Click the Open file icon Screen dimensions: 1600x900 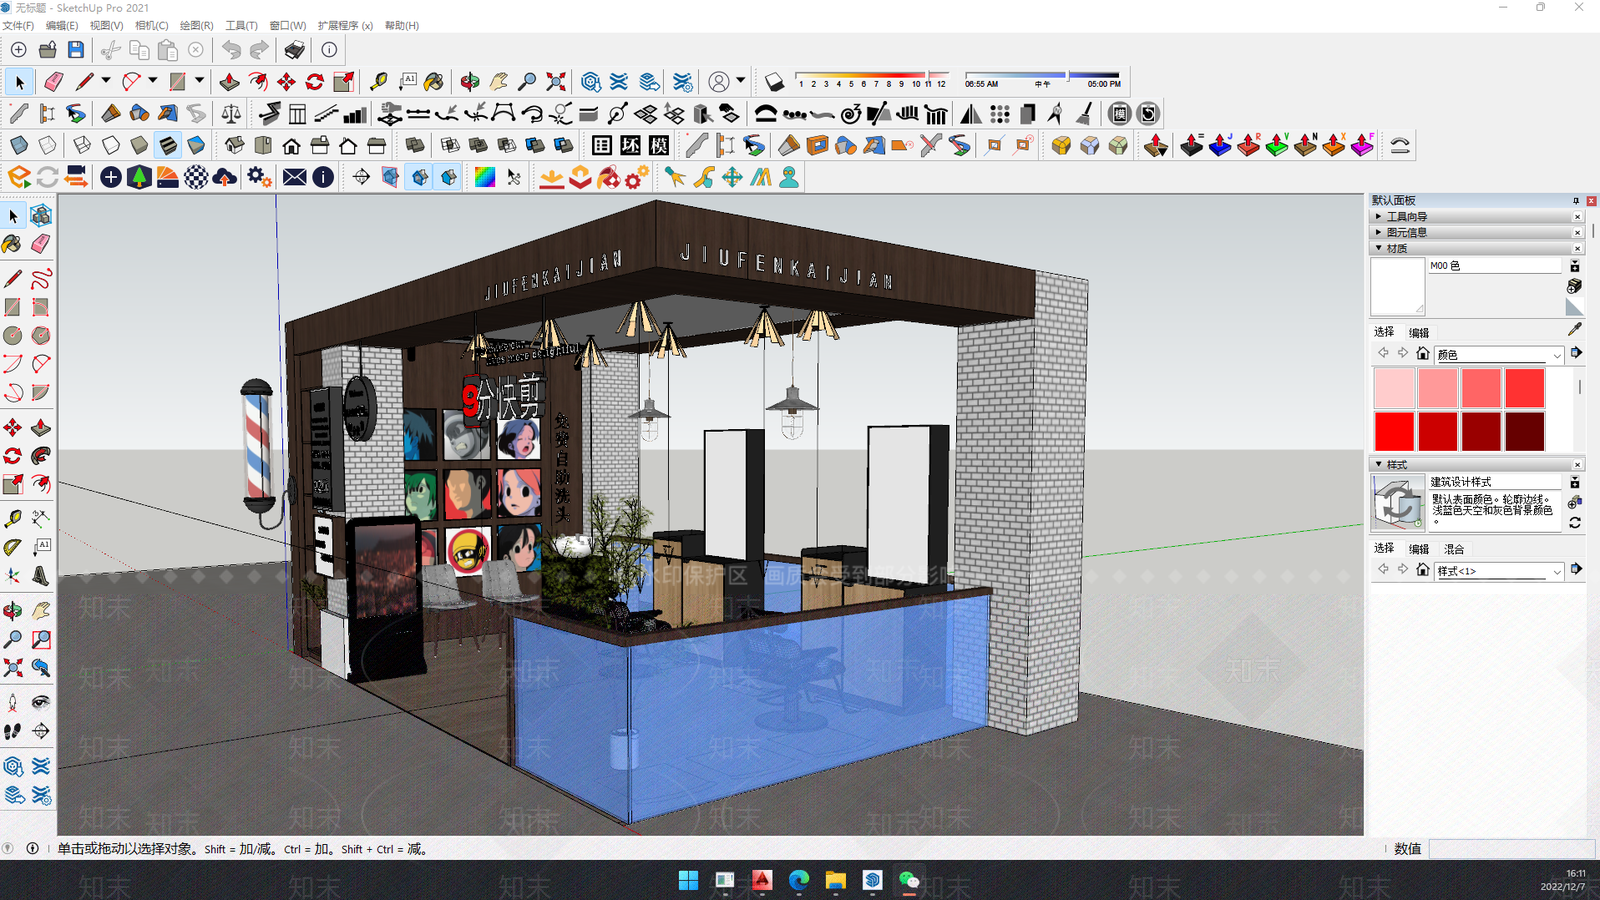pos(47,49)
